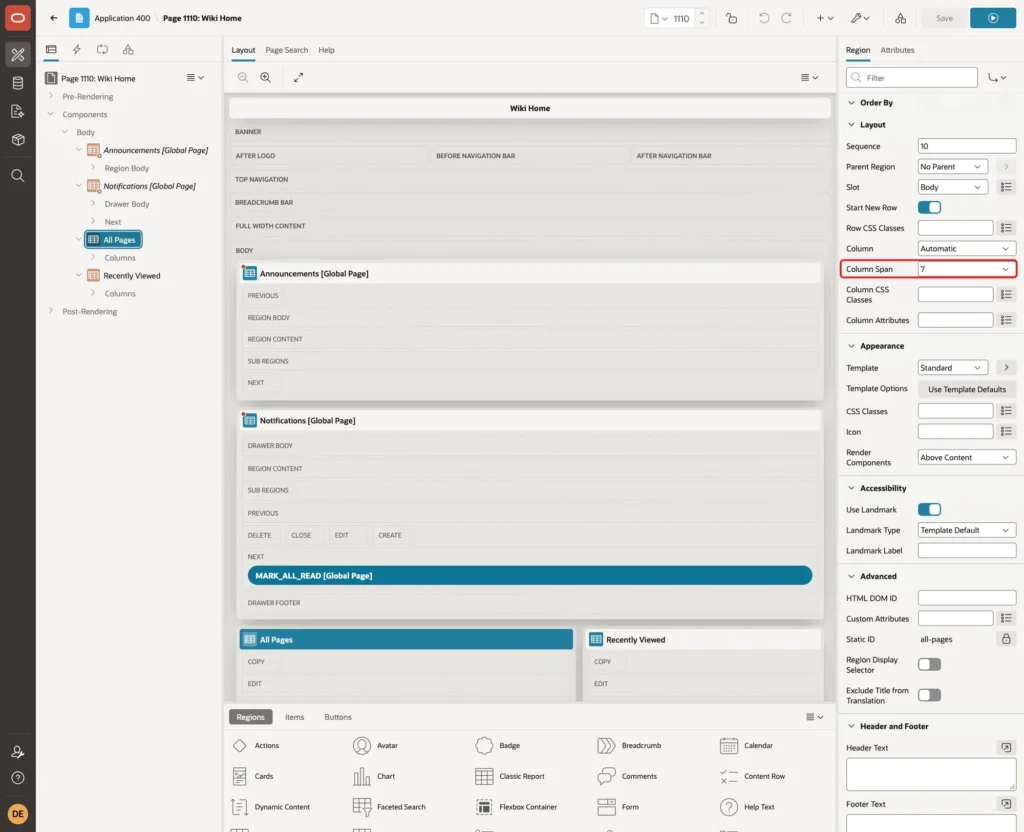Open the Landmark Type dropdown
The width and height of the screenshot is (1024, 832).
[967, 530]
